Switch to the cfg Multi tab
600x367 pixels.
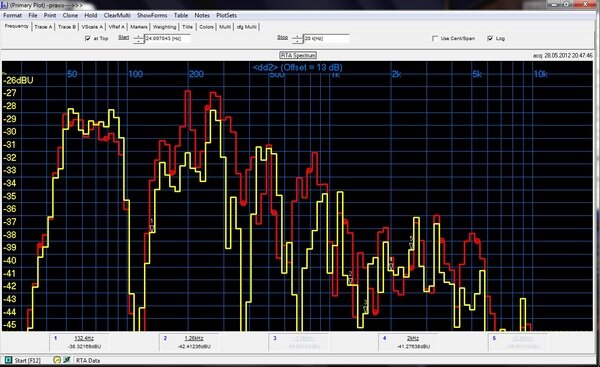(x=246, y=27)
